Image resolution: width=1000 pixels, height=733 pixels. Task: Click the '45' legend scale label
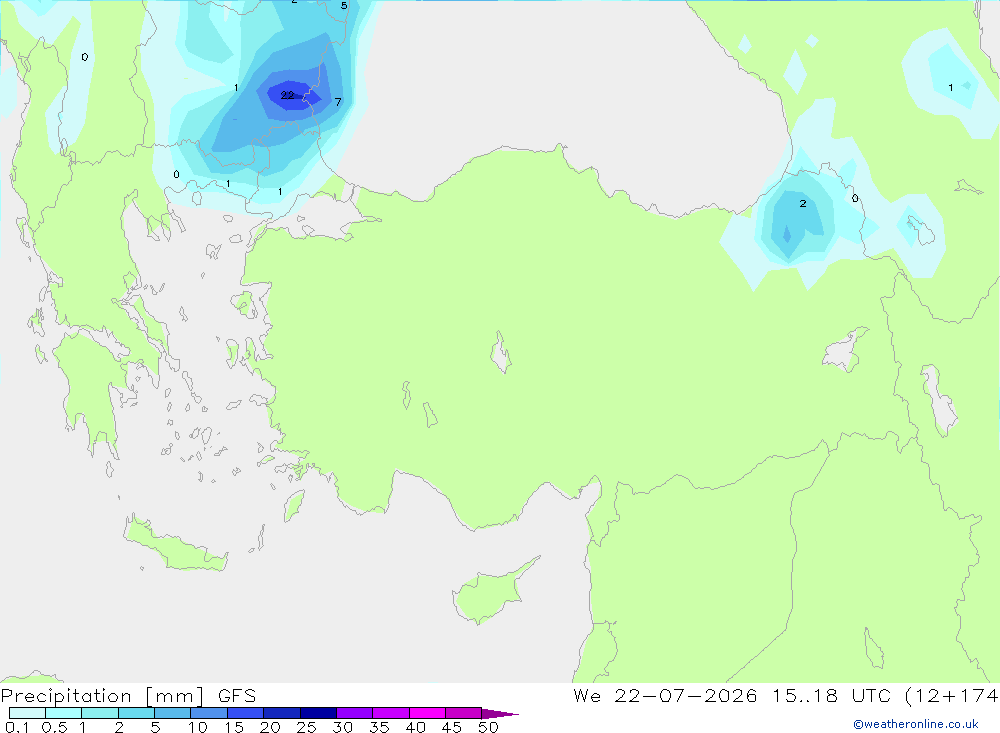pyautogui.click(x=452, y=727)
